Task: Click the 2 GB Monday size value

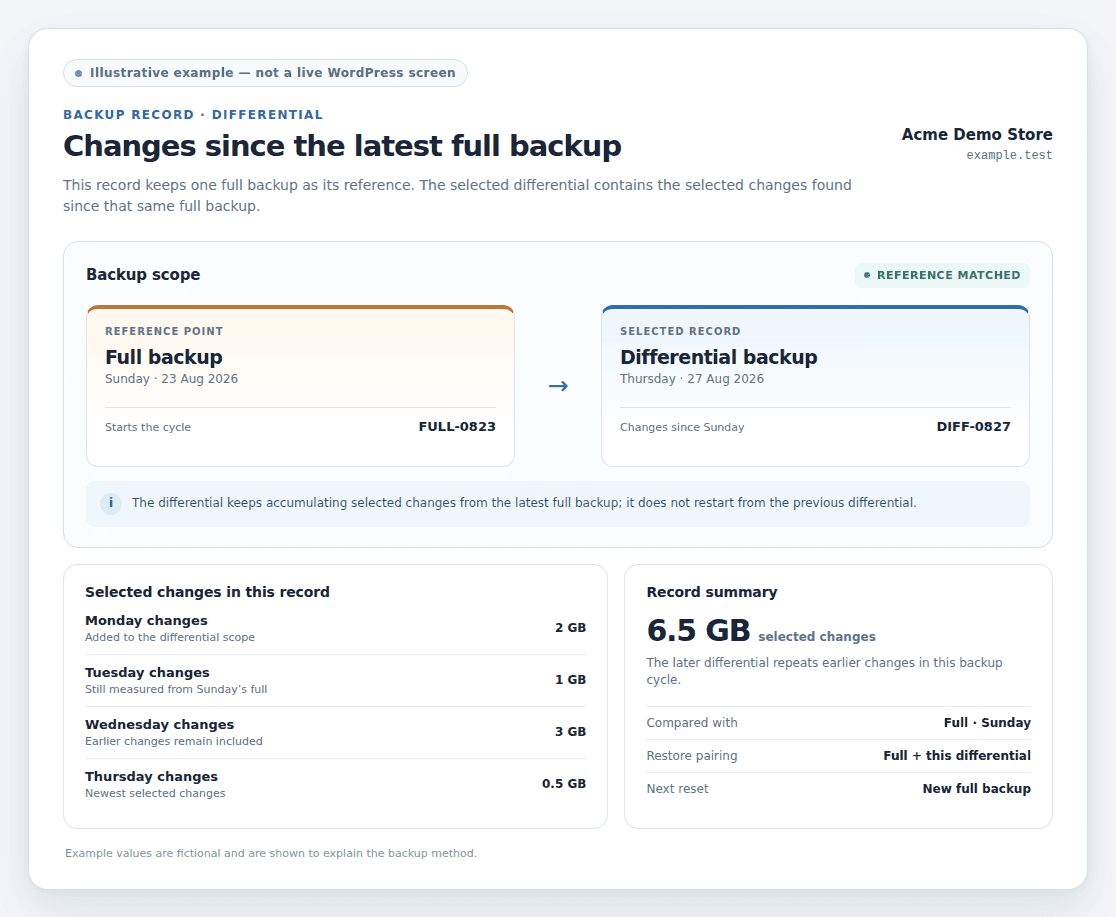Action: 570,628
